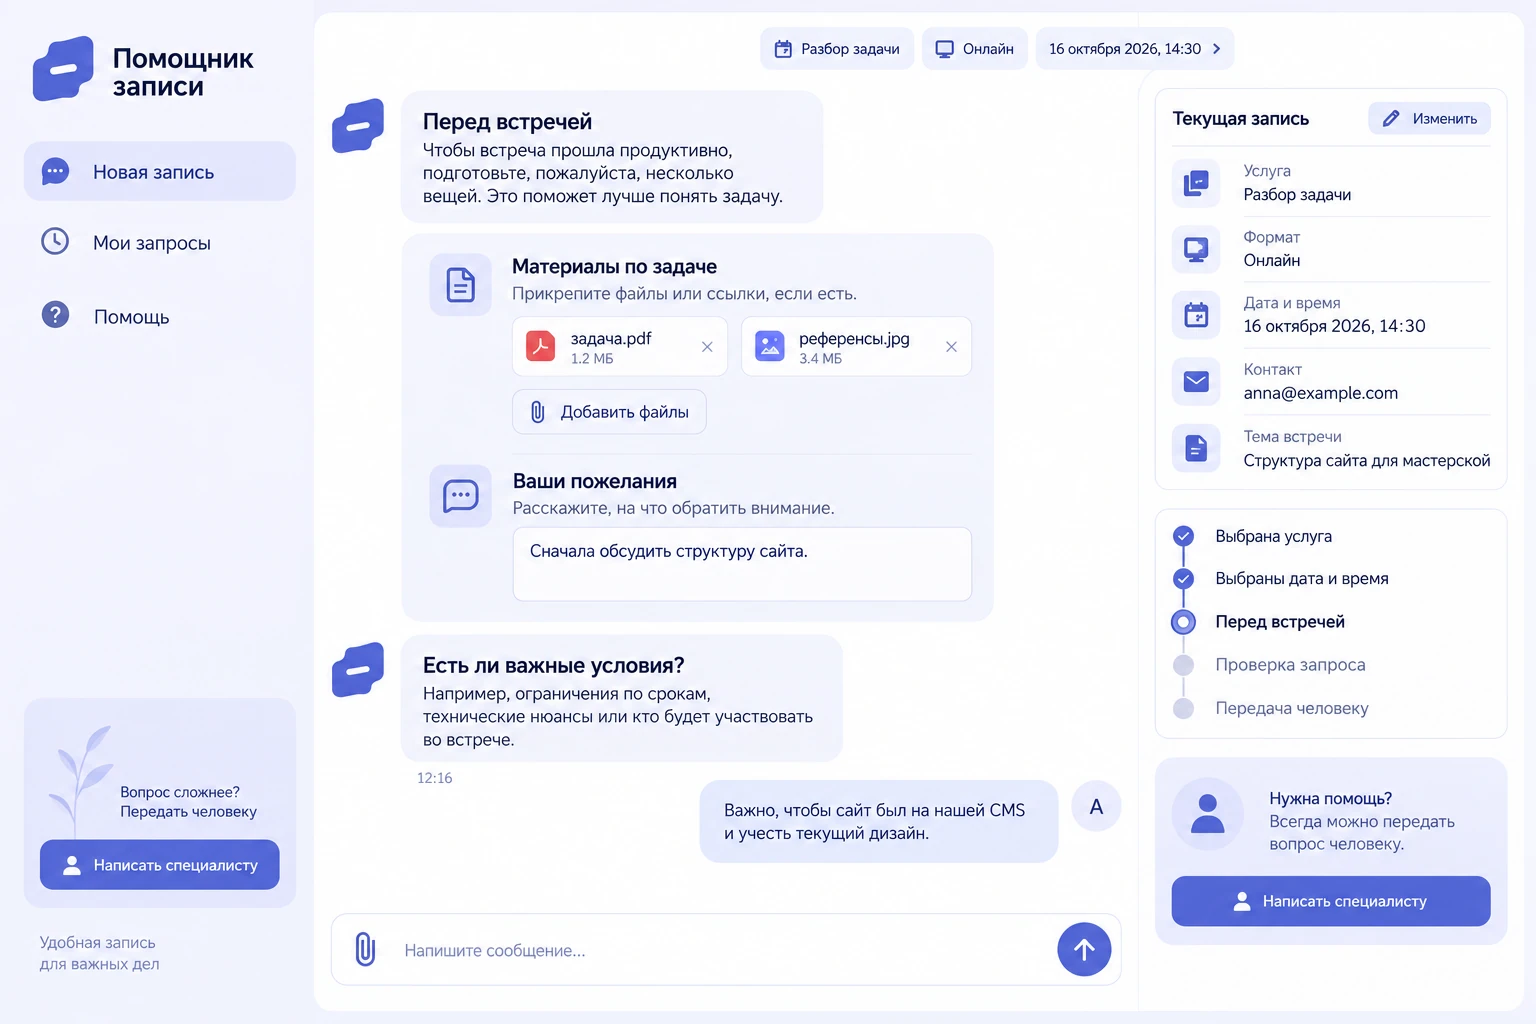
Task: Click the Материалы по задаче document icon
Action: (x=460, y=285)
